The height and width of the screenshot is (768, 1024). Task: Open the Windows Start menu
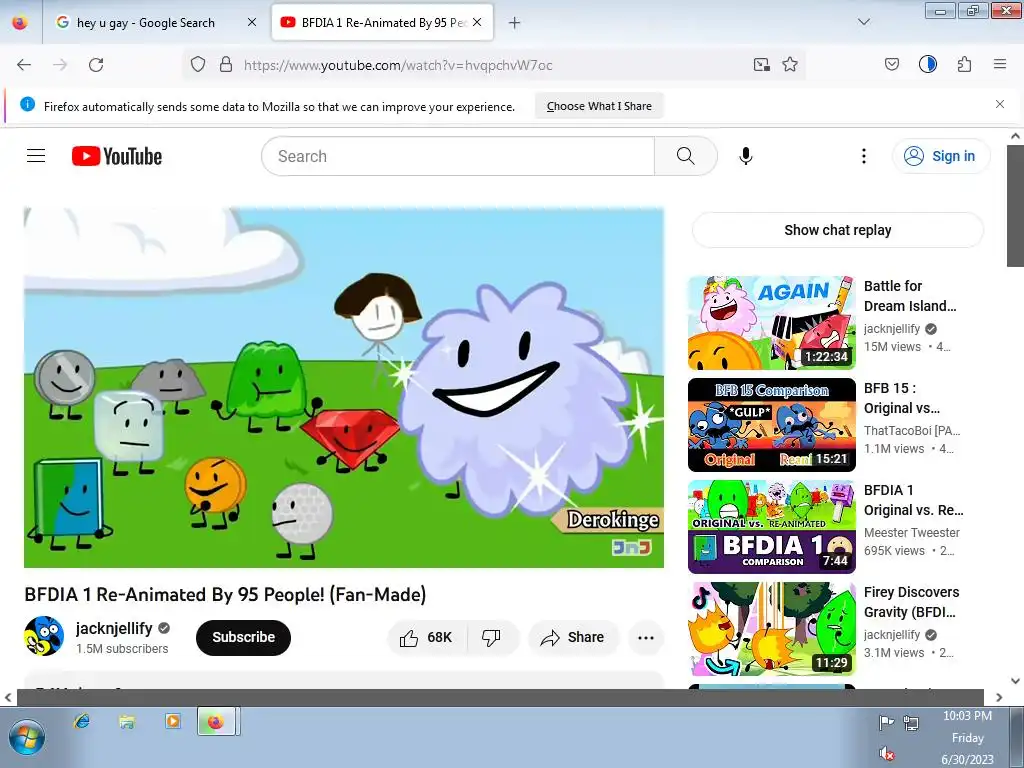26,737
